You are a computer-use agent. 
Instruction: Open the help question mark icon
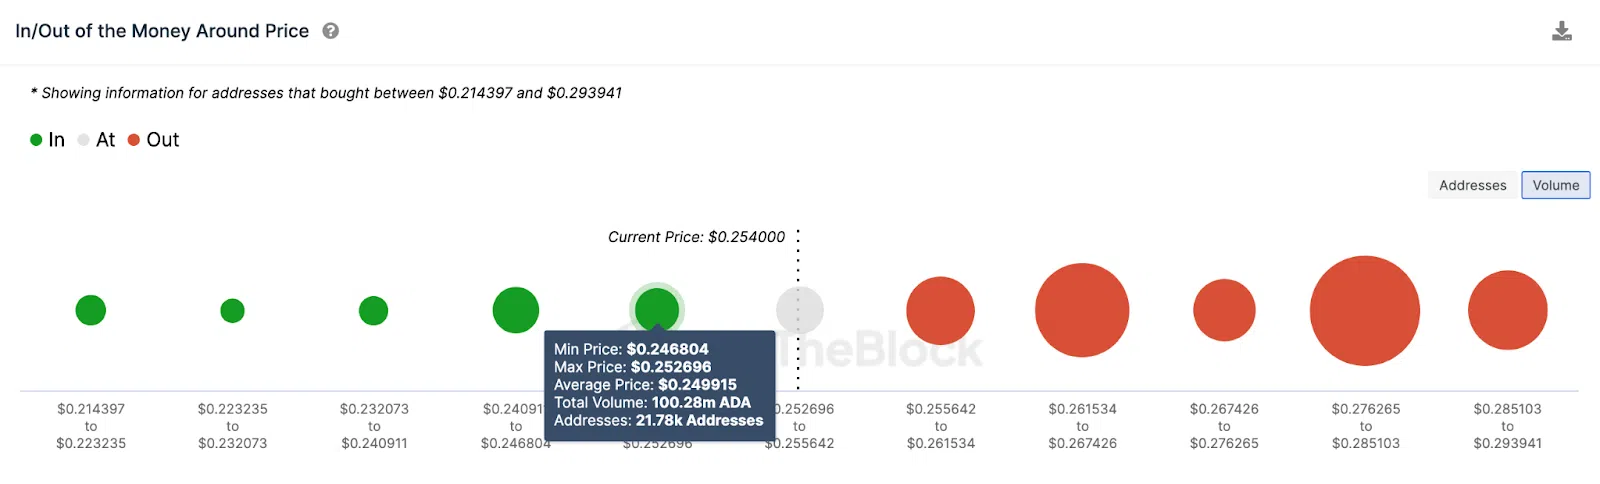(x=331, y=31)
